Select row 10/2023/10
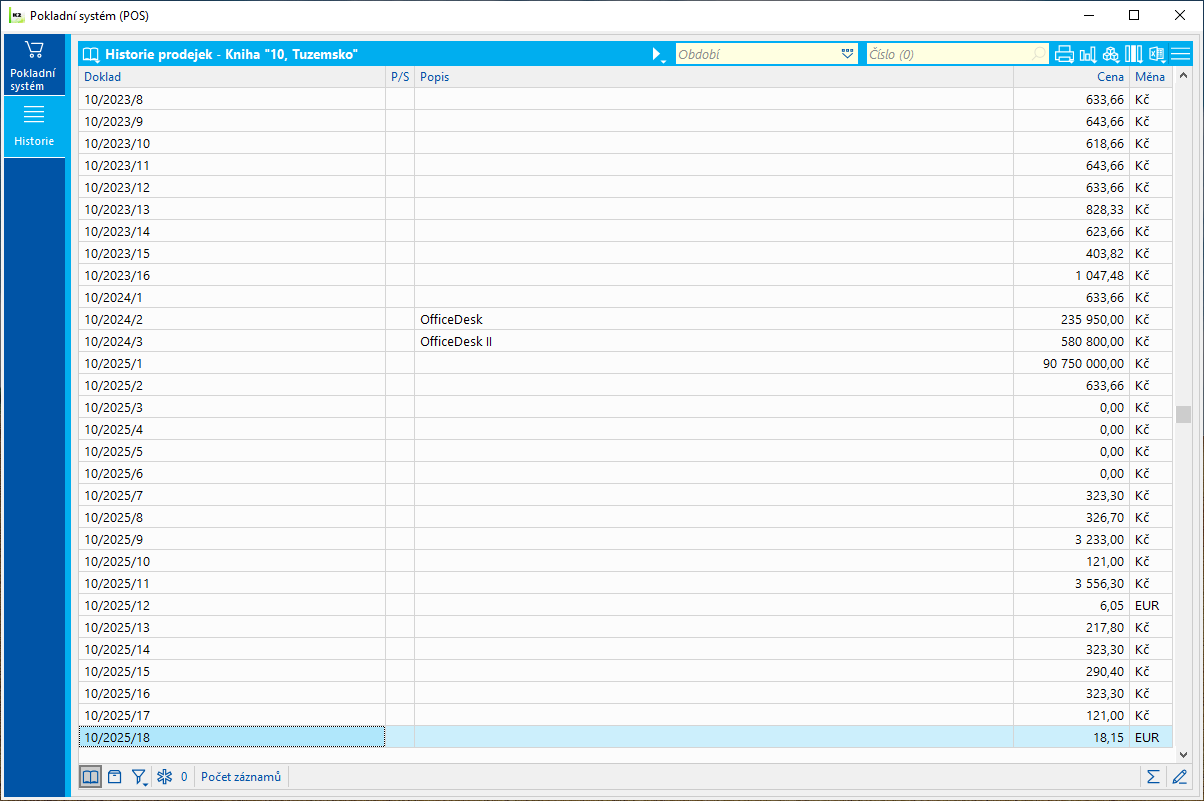Screen dimensions: 1204x801 tap(625, 143)
